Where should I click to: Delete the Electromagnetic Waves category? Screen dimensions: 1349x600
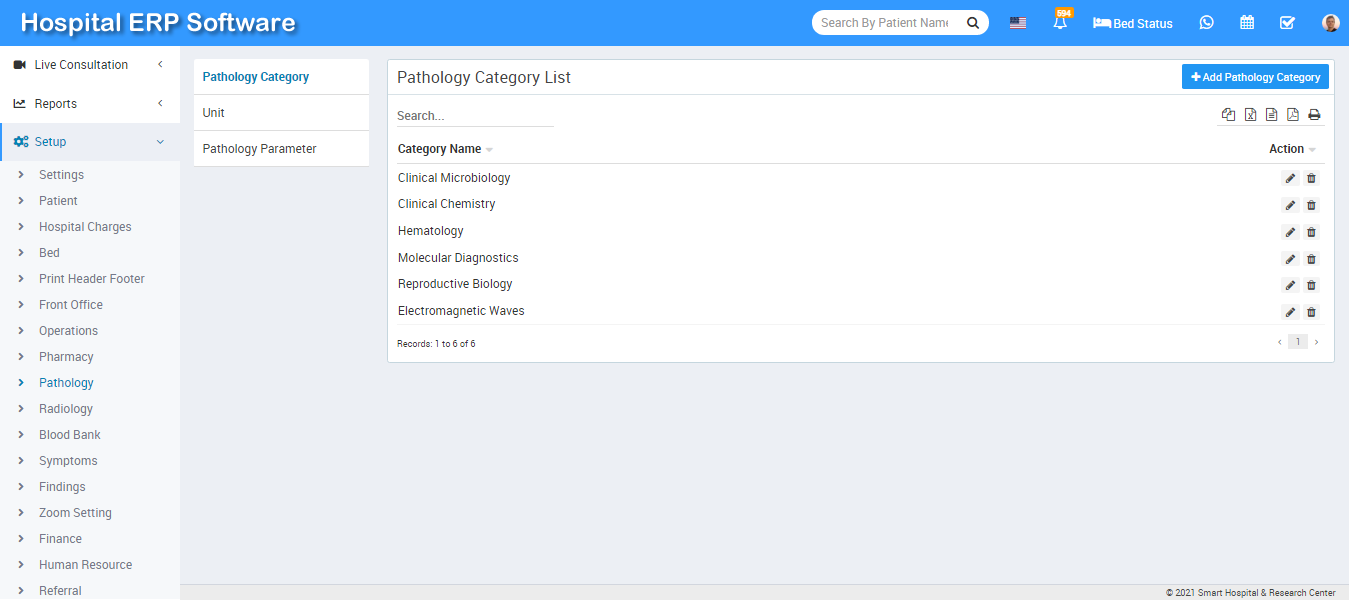pyautogui.click(x=1312, y=312)
